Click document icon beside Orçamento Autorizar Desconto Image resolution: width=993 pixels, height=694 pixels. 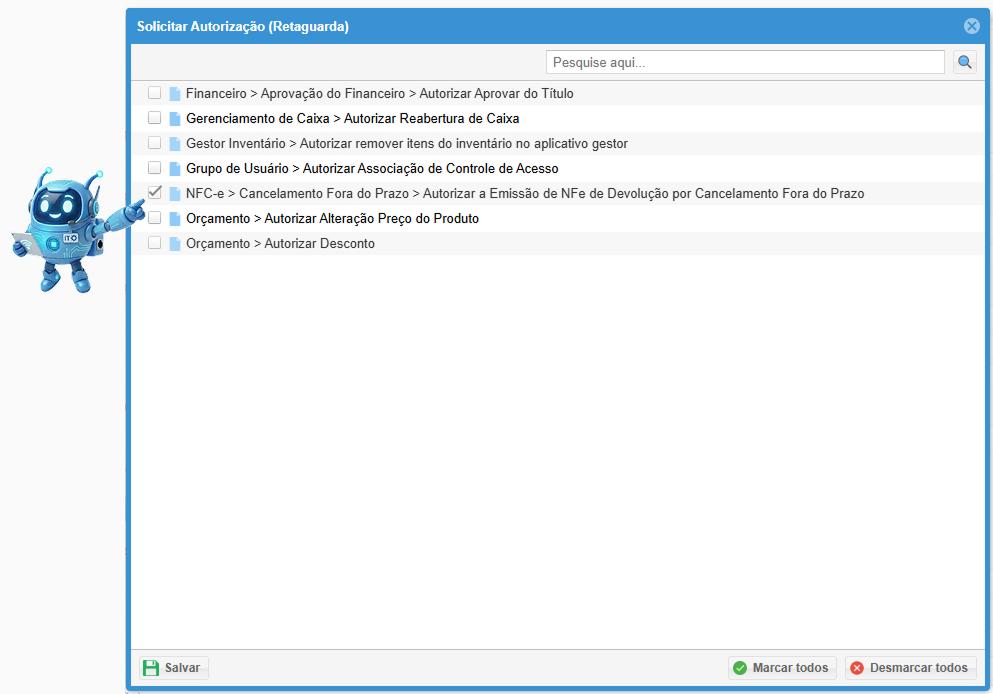(x=175, y=244)
